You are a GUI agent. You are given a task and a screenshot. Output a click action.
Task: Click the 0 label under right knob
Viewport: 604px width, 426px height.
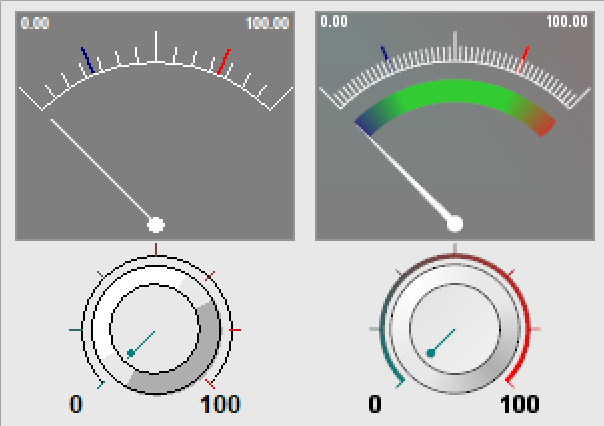tap(375, 405)
